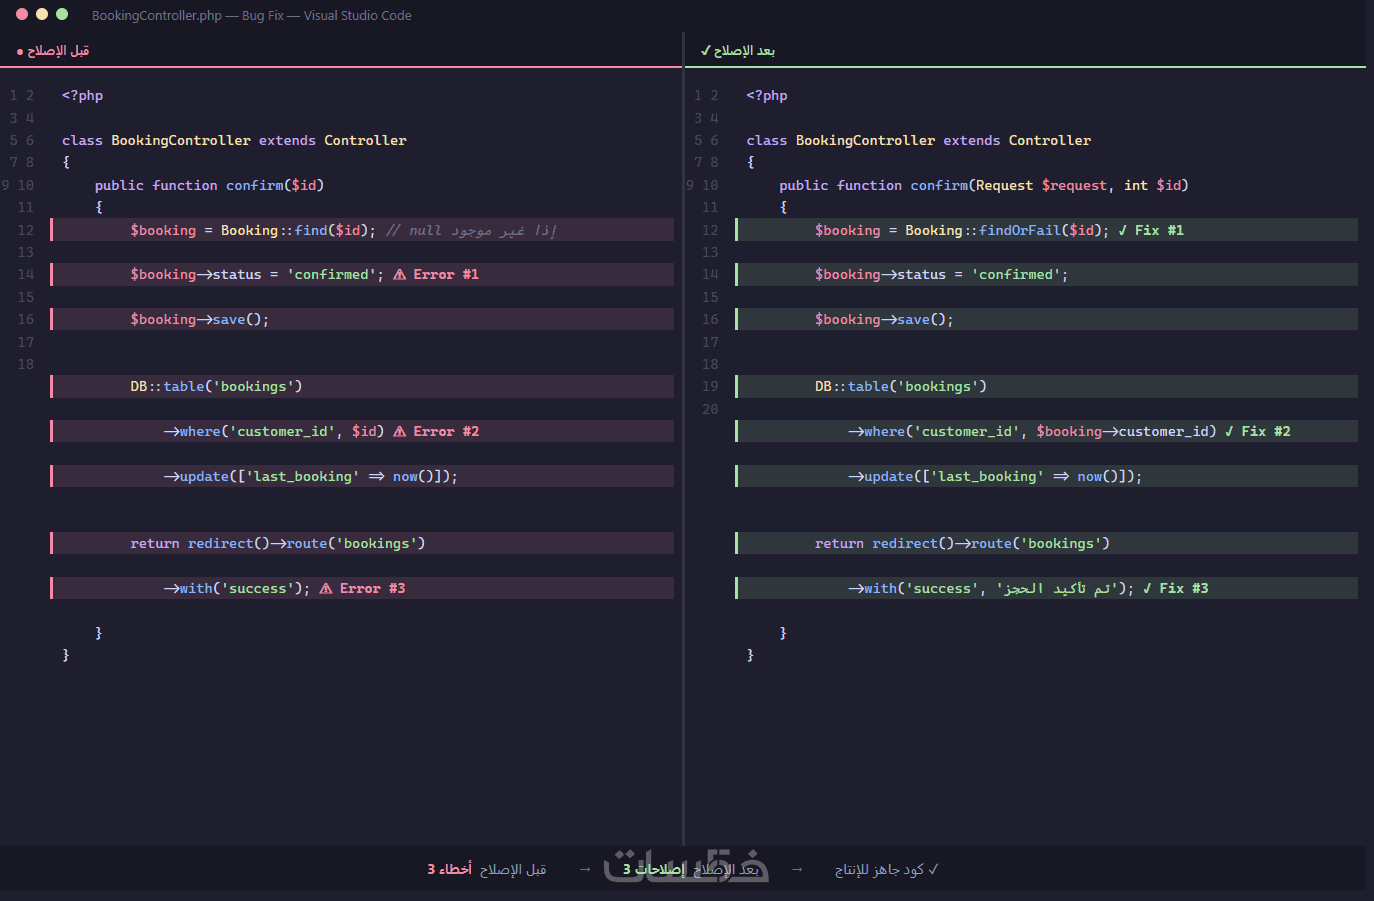Screen dimensions: 1374x901
Task: Click class BookingController line in left pane
Action: (234, 141)
